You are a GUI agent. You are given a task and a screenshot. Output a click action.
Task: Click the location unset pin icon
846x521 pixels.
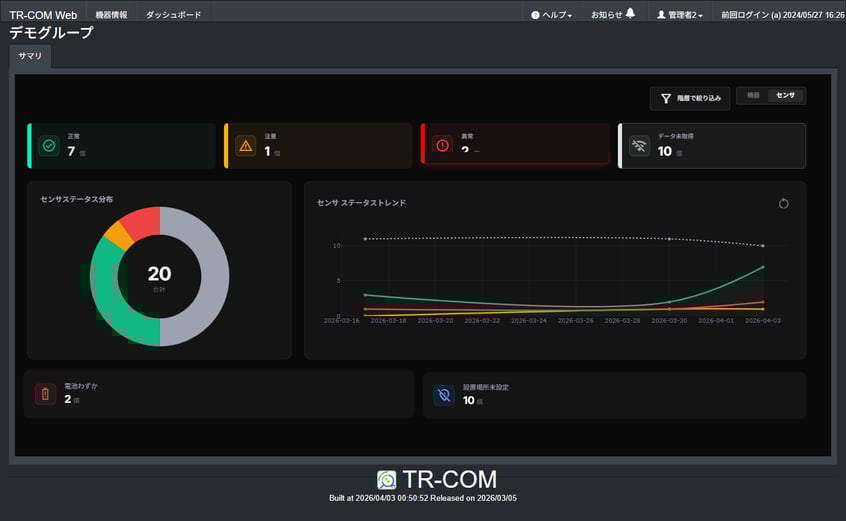444,395
